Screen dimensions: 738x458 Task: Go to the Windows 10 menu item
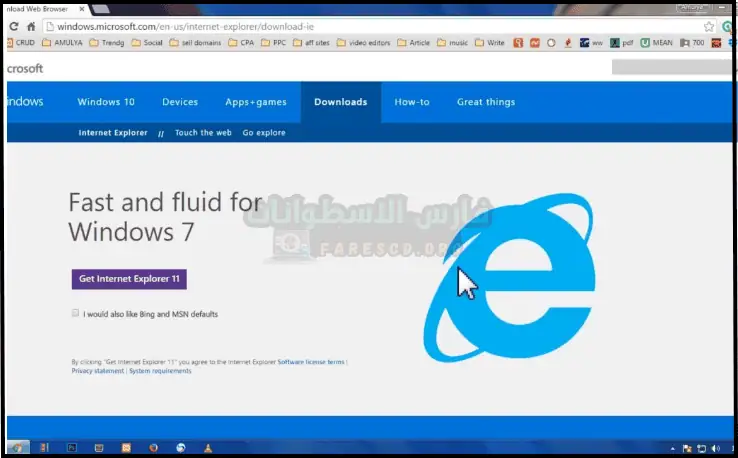pos(106,102)
